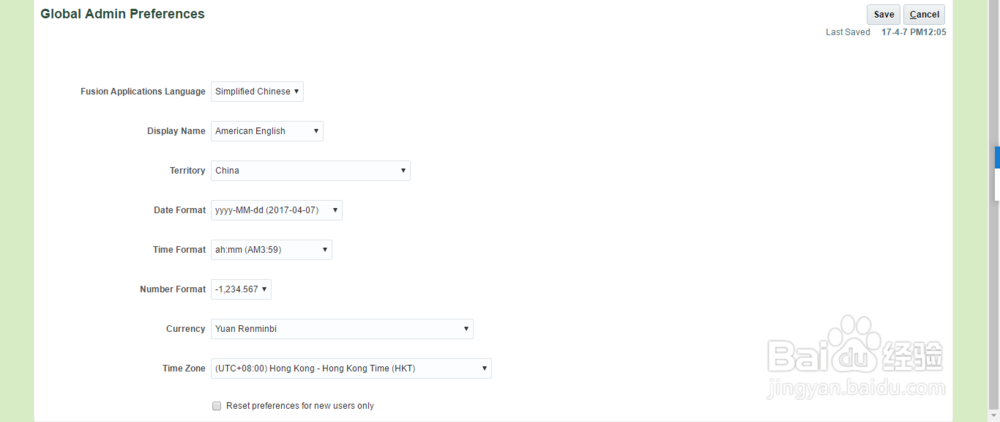The height and width of the screenshot is (422, 1000).
Task: Click the Time Zone dropdown arrow
Action: pyautogui.click(x=485, y=369)
